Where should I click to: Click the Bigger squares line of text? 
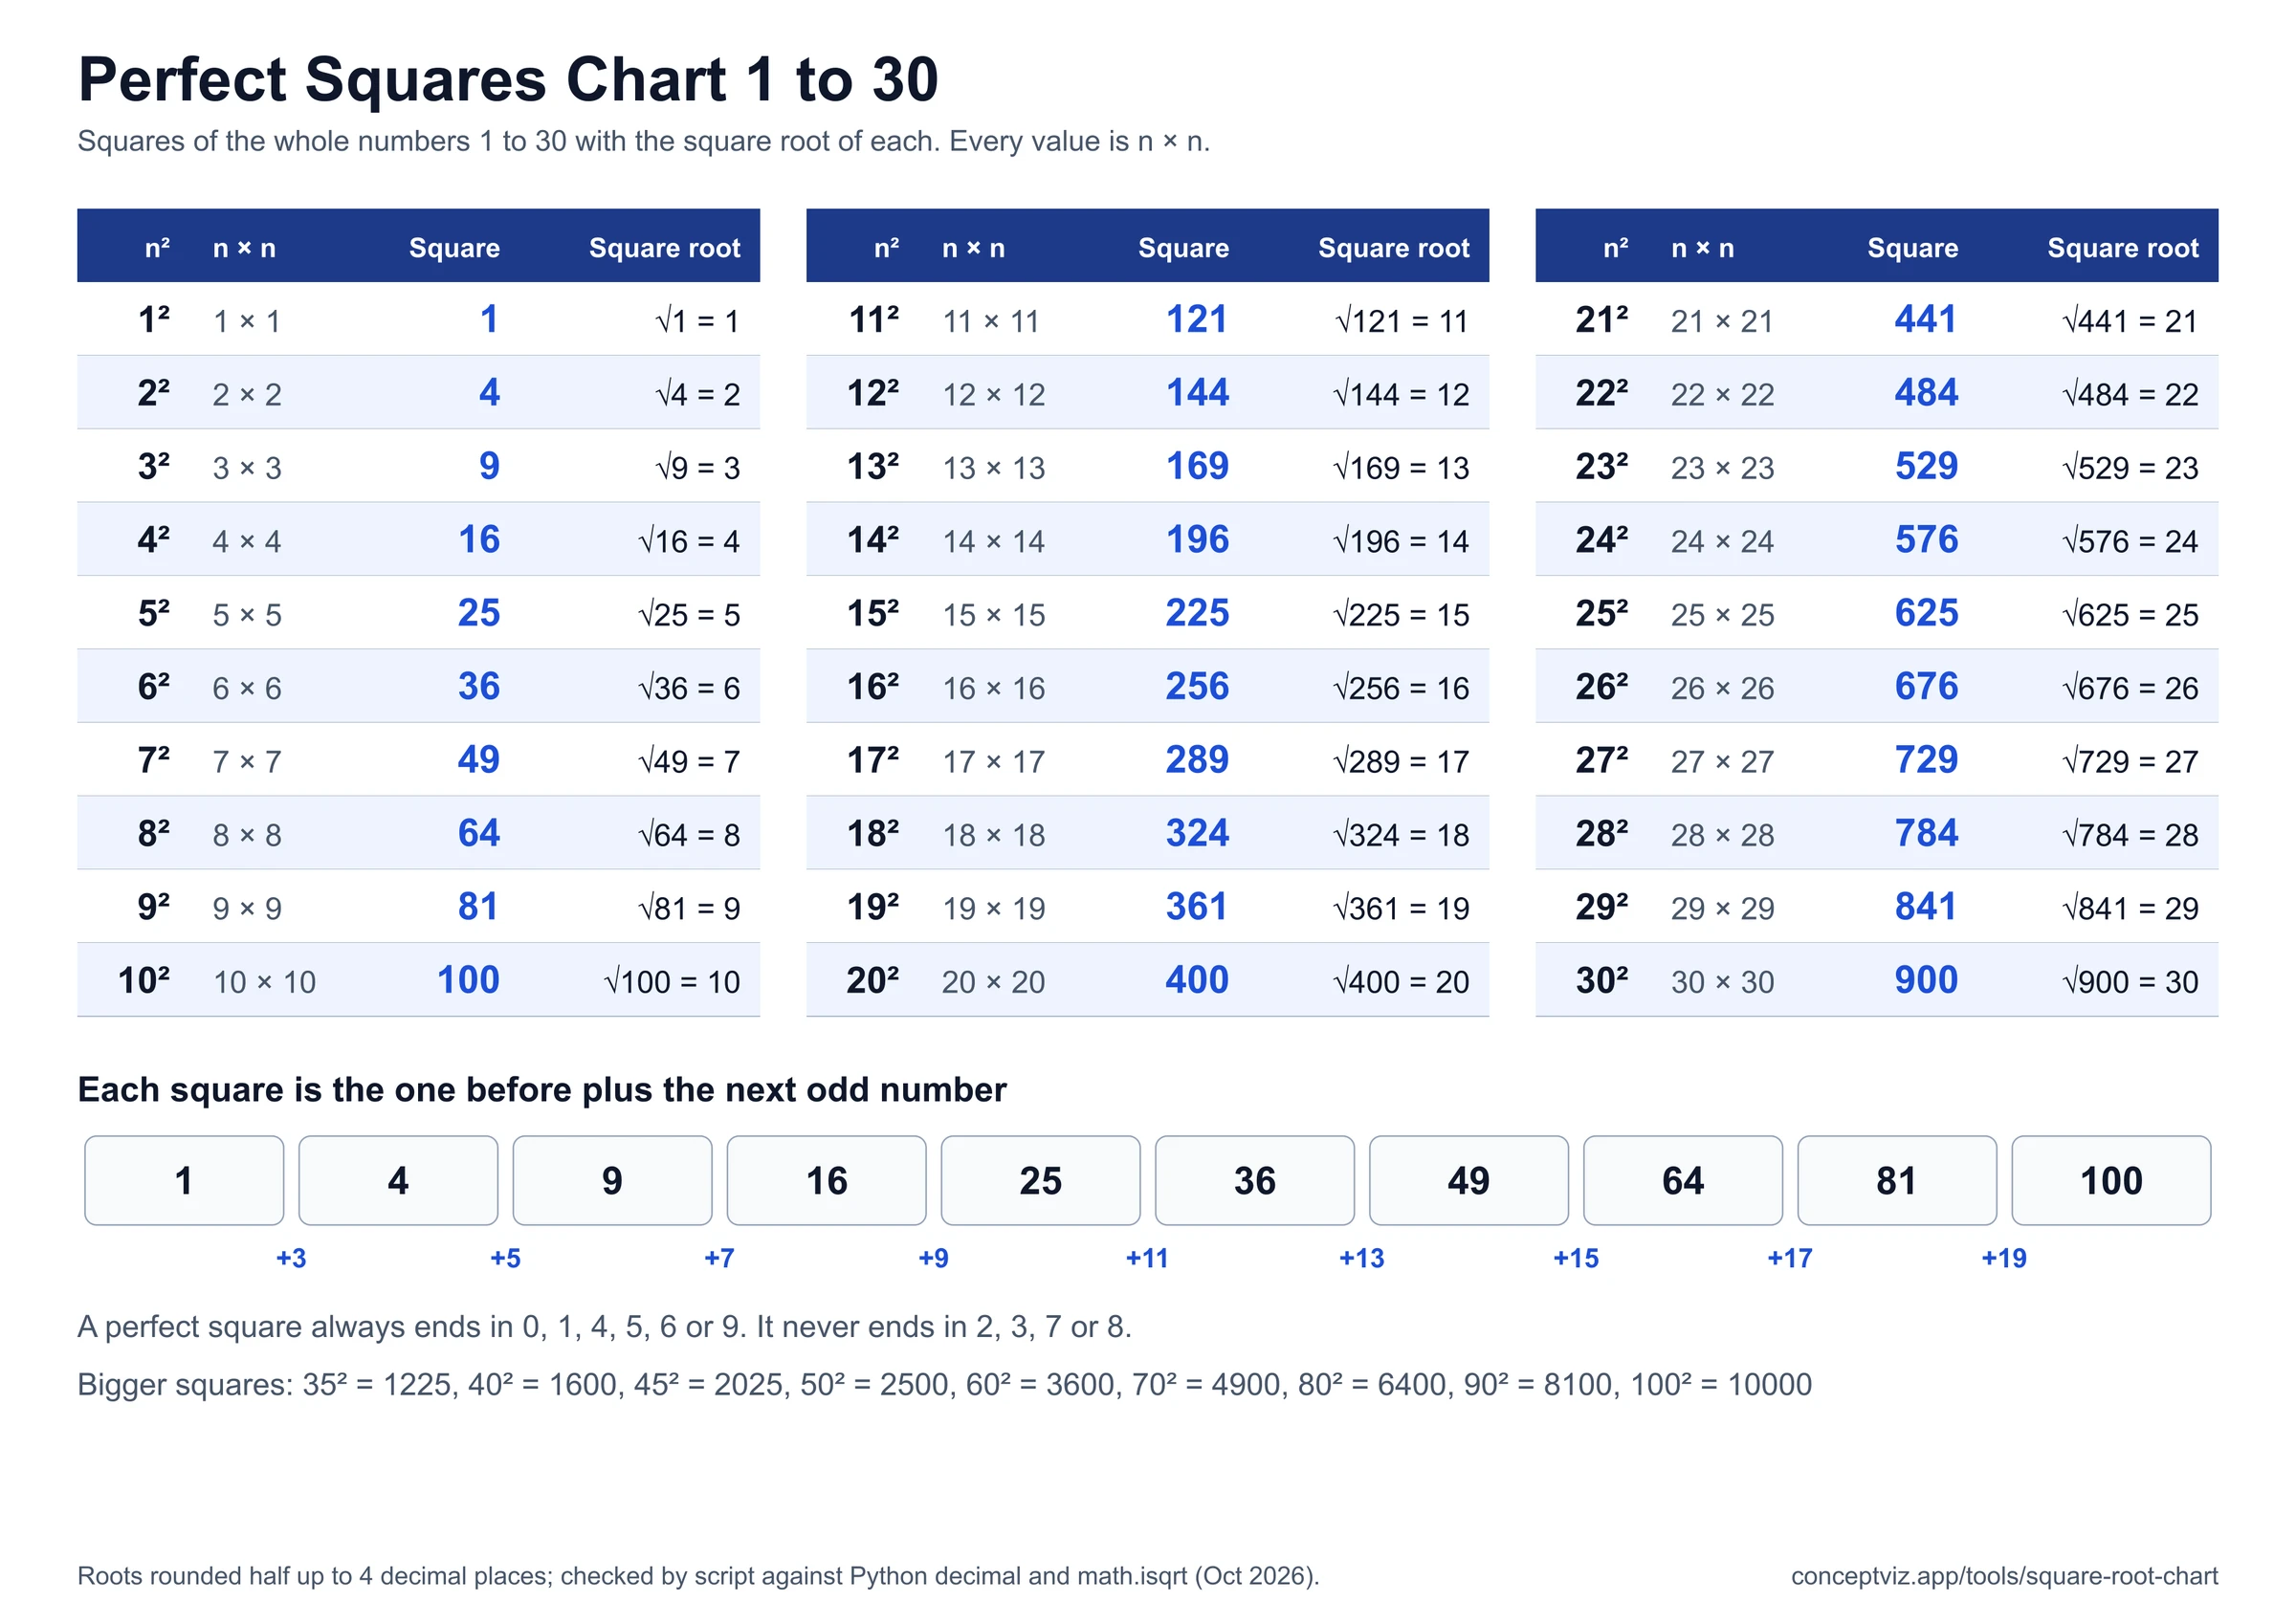tap(944, 1384)
